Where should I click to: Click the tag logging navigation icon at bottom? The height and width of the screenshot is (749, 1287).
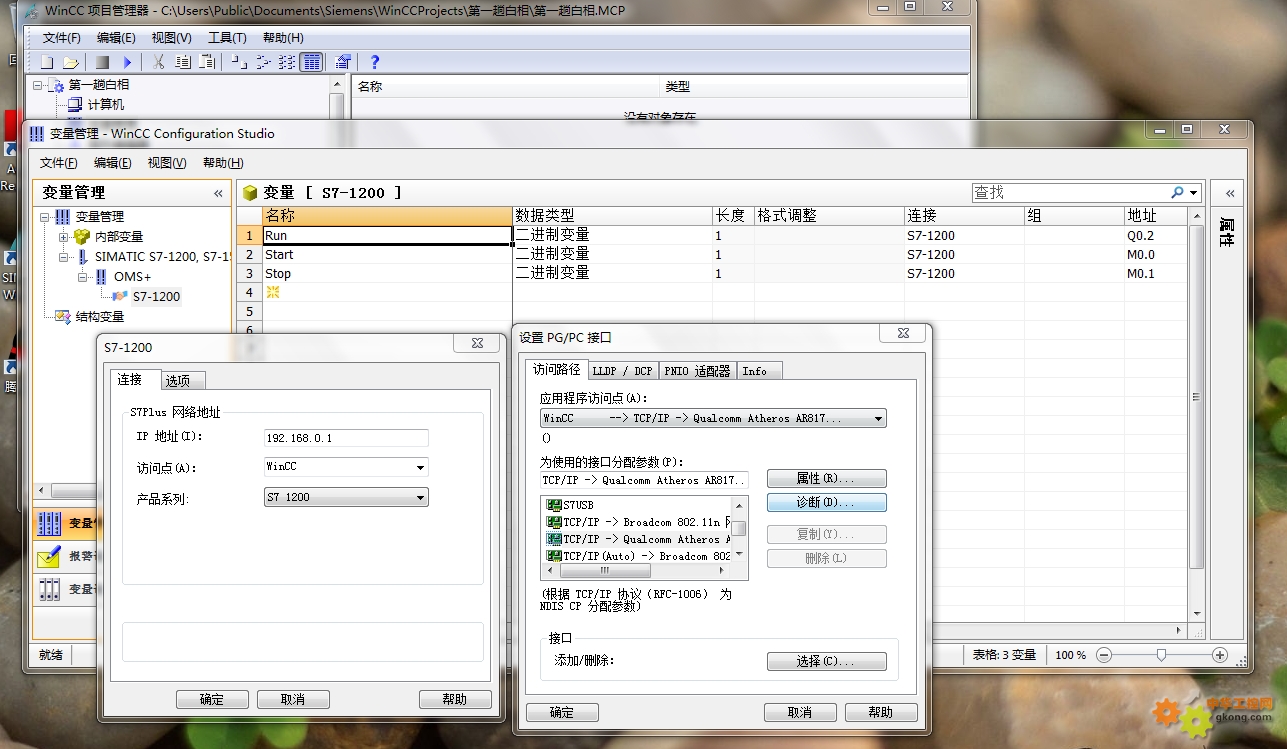49,590
